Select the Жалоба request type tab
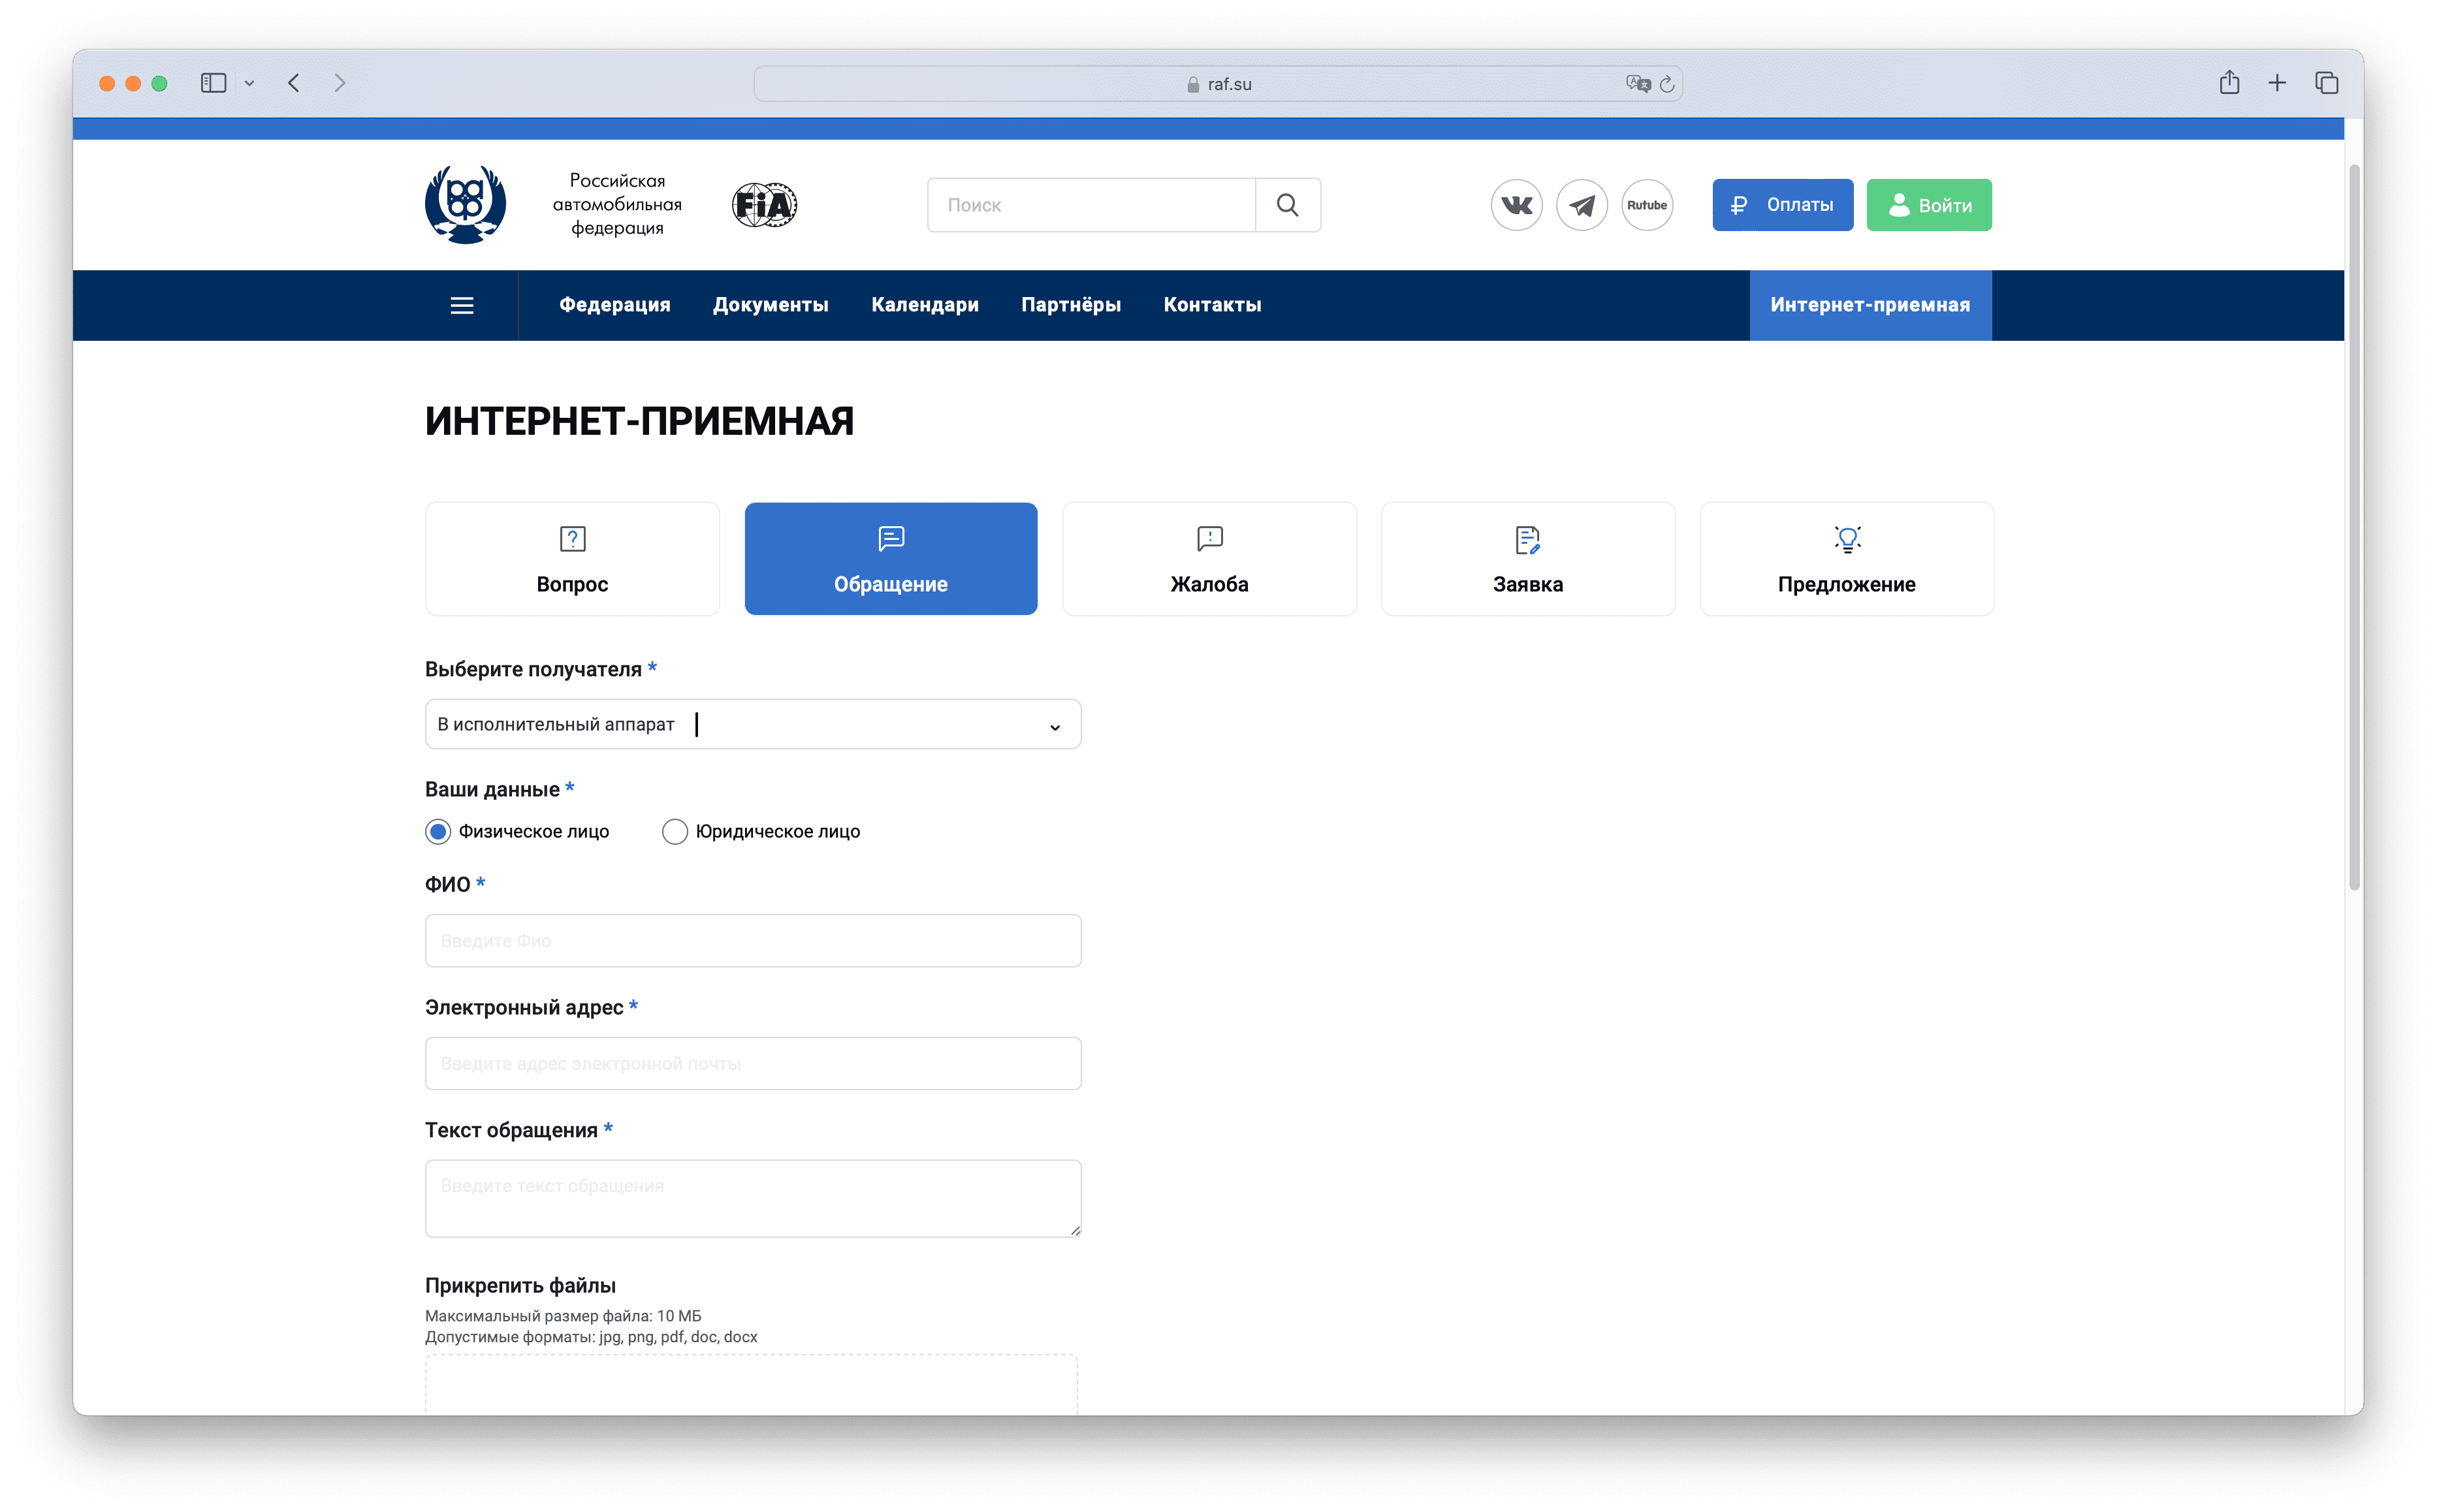 [x=1209, y=559]
